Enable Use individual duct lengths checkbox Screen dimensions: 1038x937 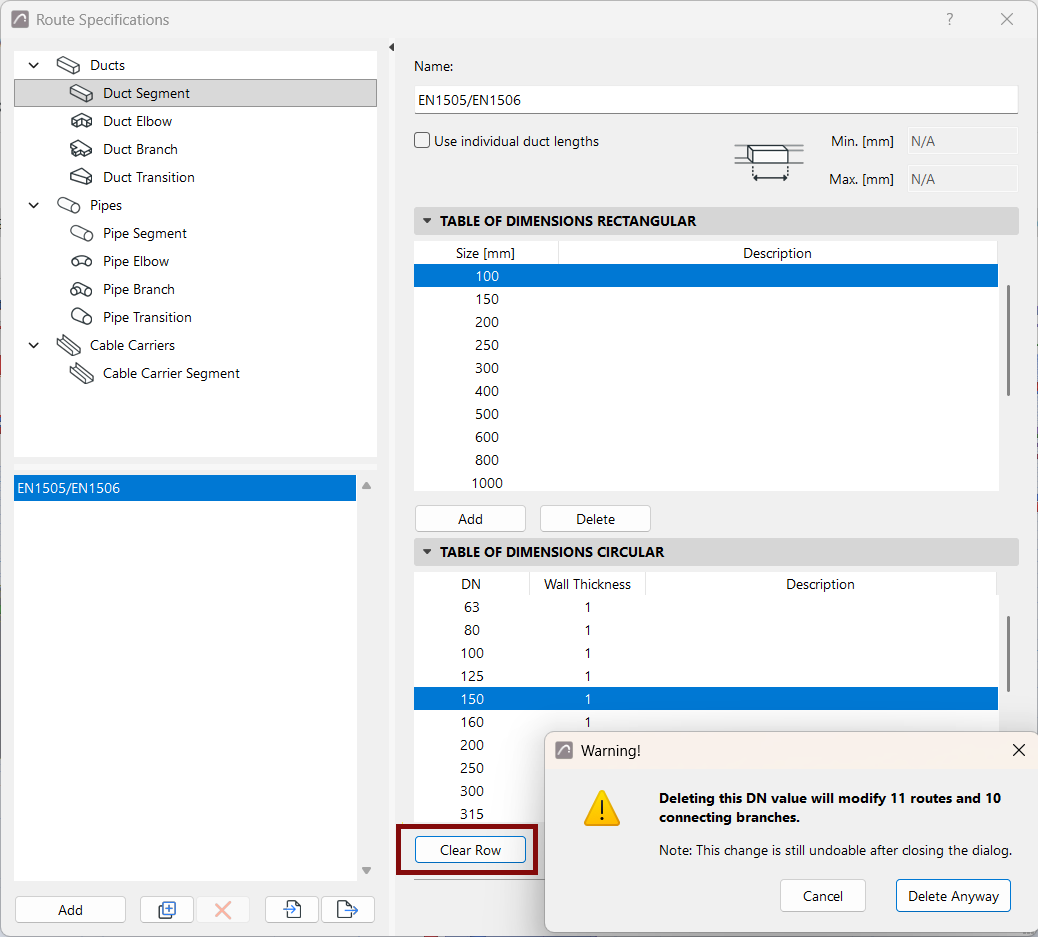point(422,140)
